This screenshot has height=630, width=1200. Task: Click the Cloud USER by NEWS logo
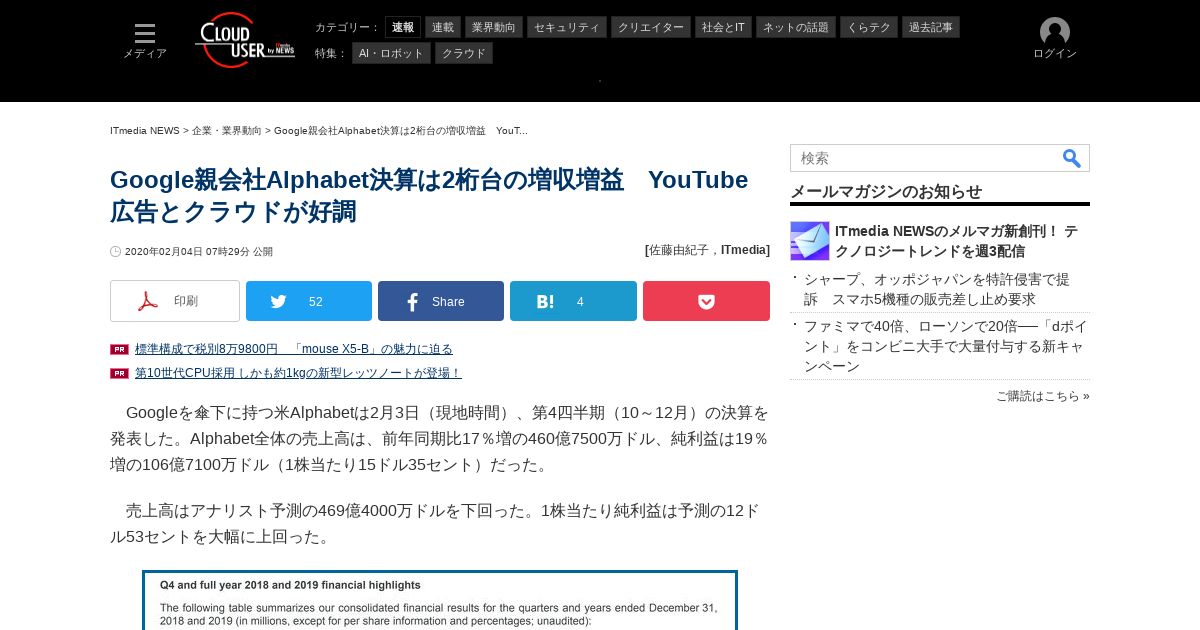245,40
